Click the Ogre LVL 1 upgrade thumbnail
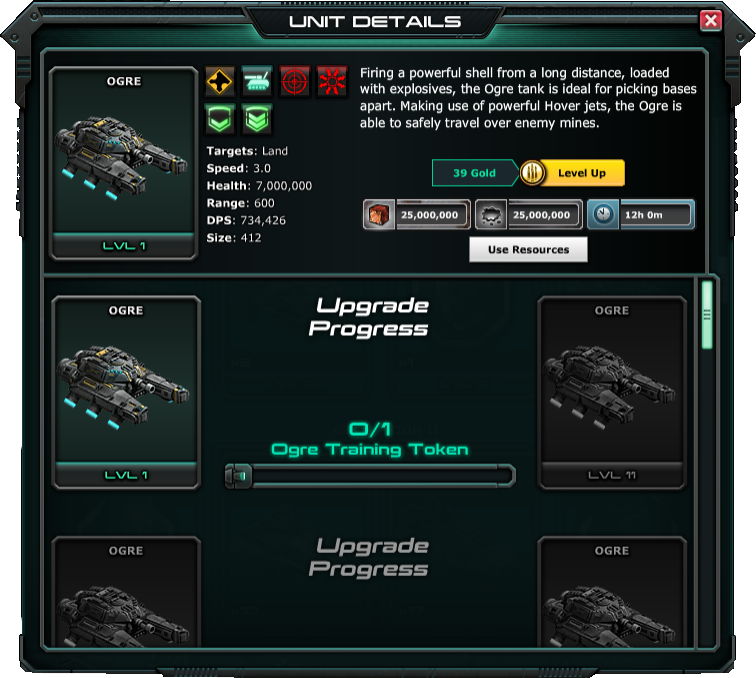This screenshot has width=756, height=678. pos(126,393)
